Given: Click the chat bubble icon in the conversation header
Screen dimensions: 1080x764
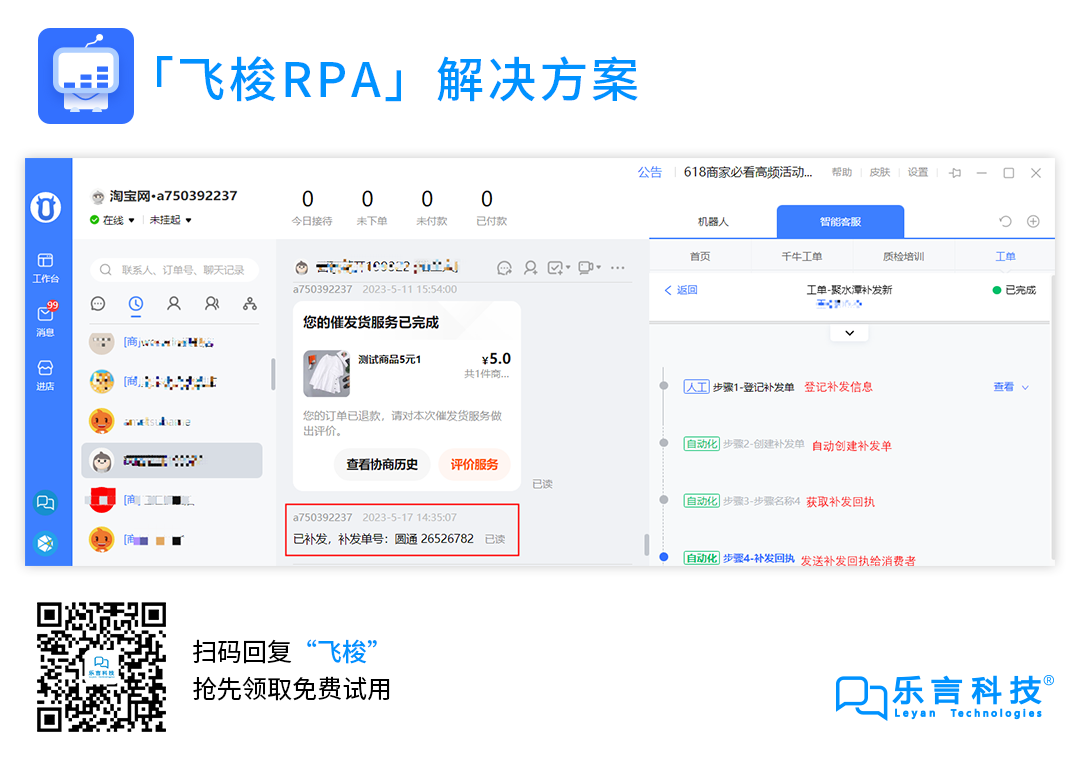Looking at the screenshot, I should 504,268.
